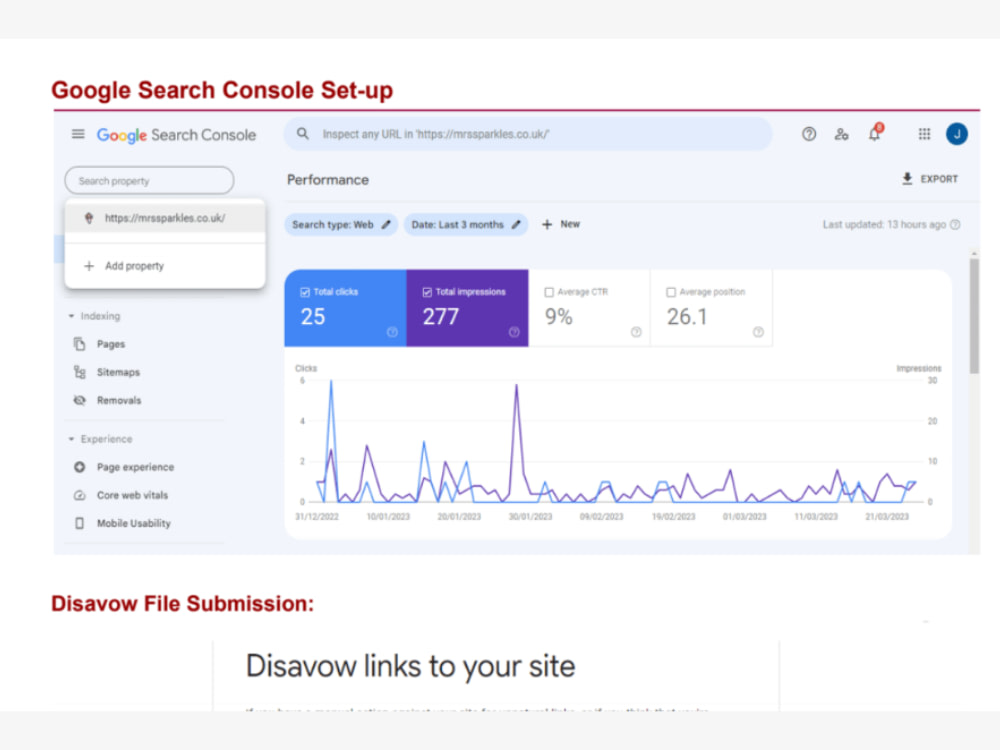The width and height of the screenshot is (1000, 750).
Task: Open the Google apps grid
Action: pos(924,134)
